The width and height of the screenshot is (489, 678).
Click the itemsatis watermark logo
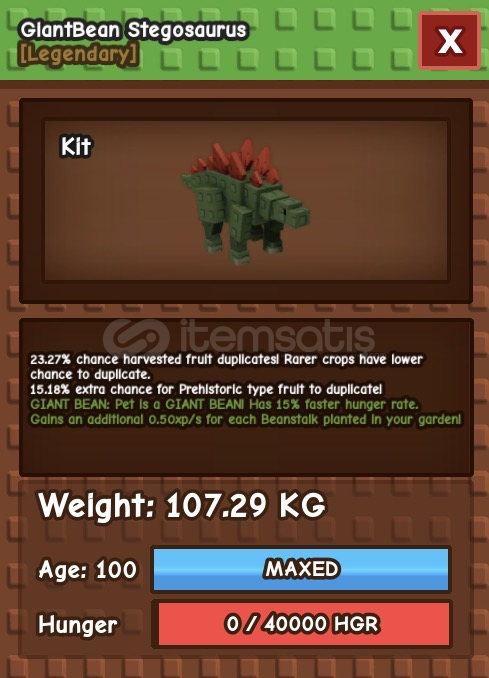coord(137,338)
